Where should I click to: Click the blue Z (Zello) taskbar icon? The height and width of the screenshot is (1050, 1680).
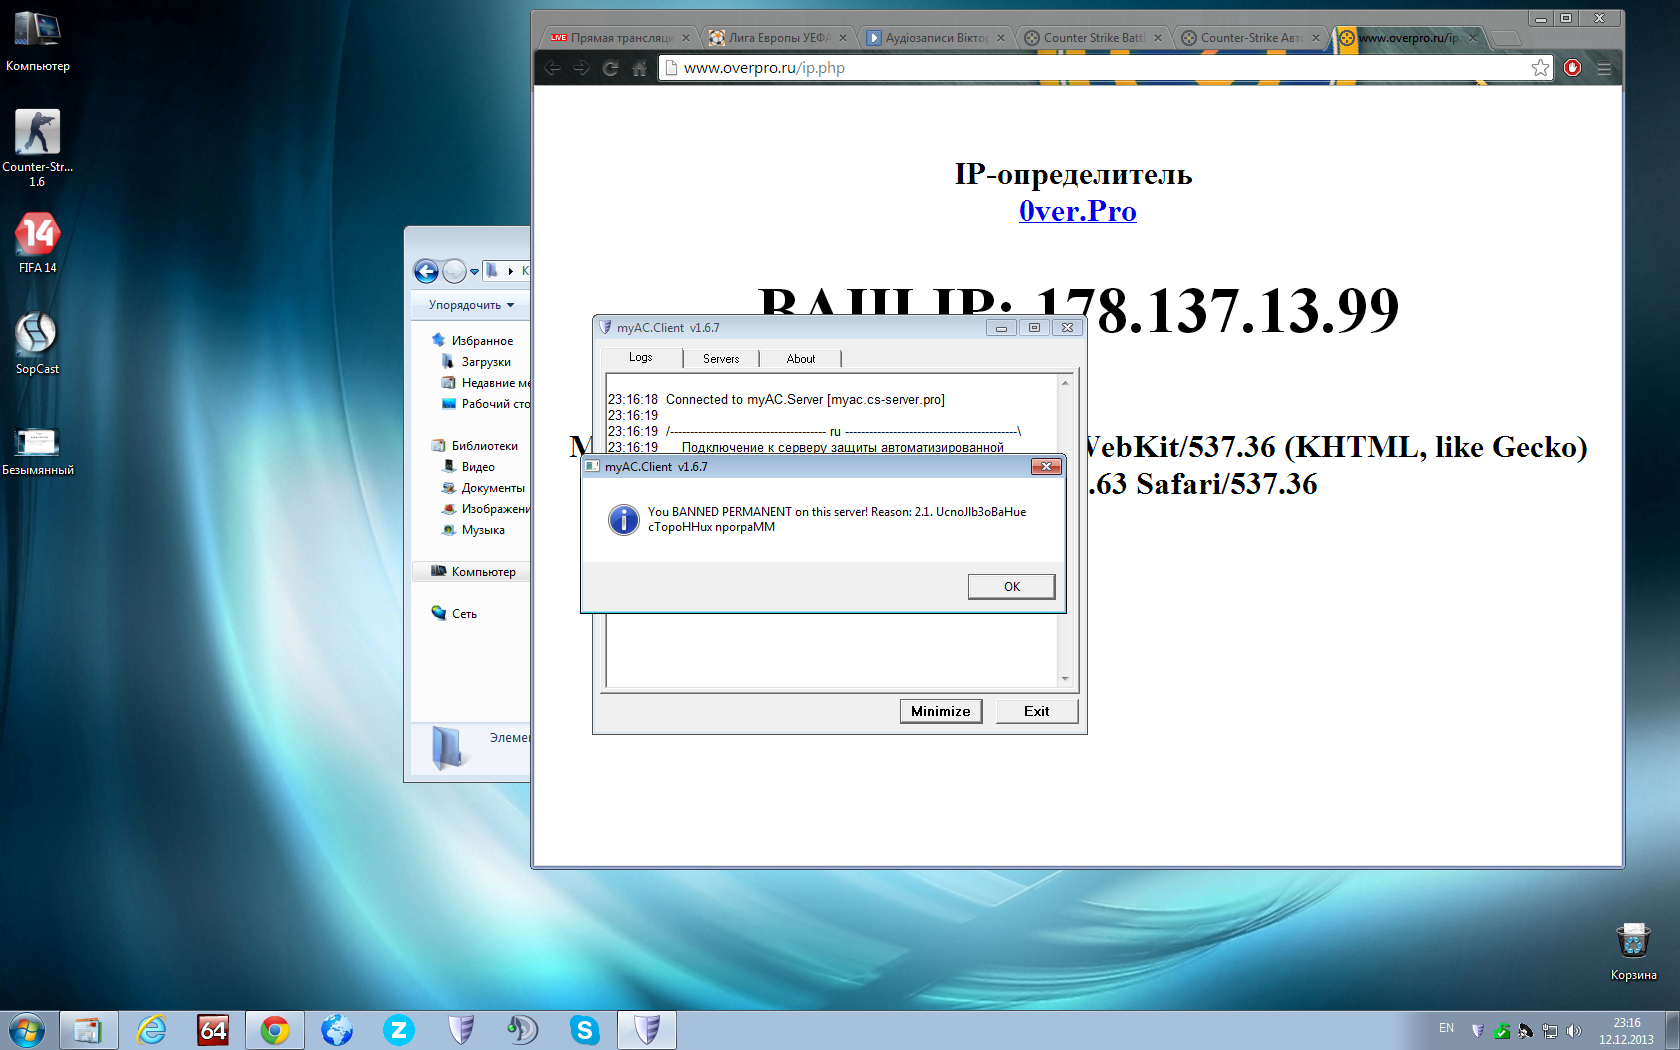click(399, 1030)
